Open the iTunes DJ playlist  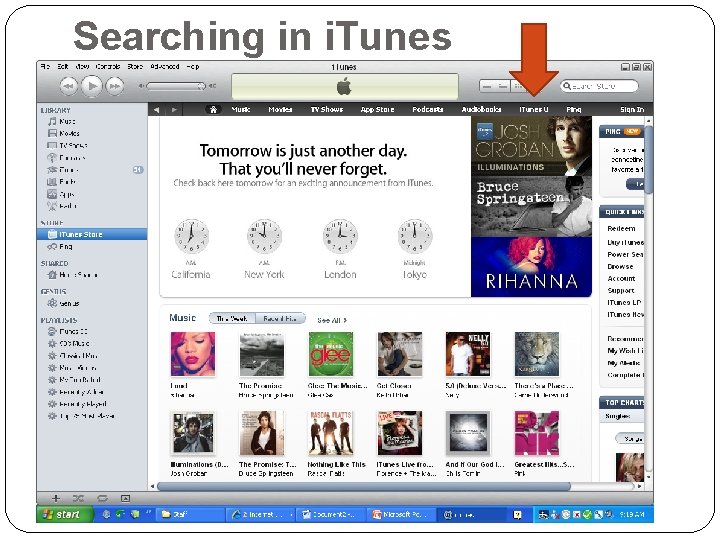(x=73, y=332)
